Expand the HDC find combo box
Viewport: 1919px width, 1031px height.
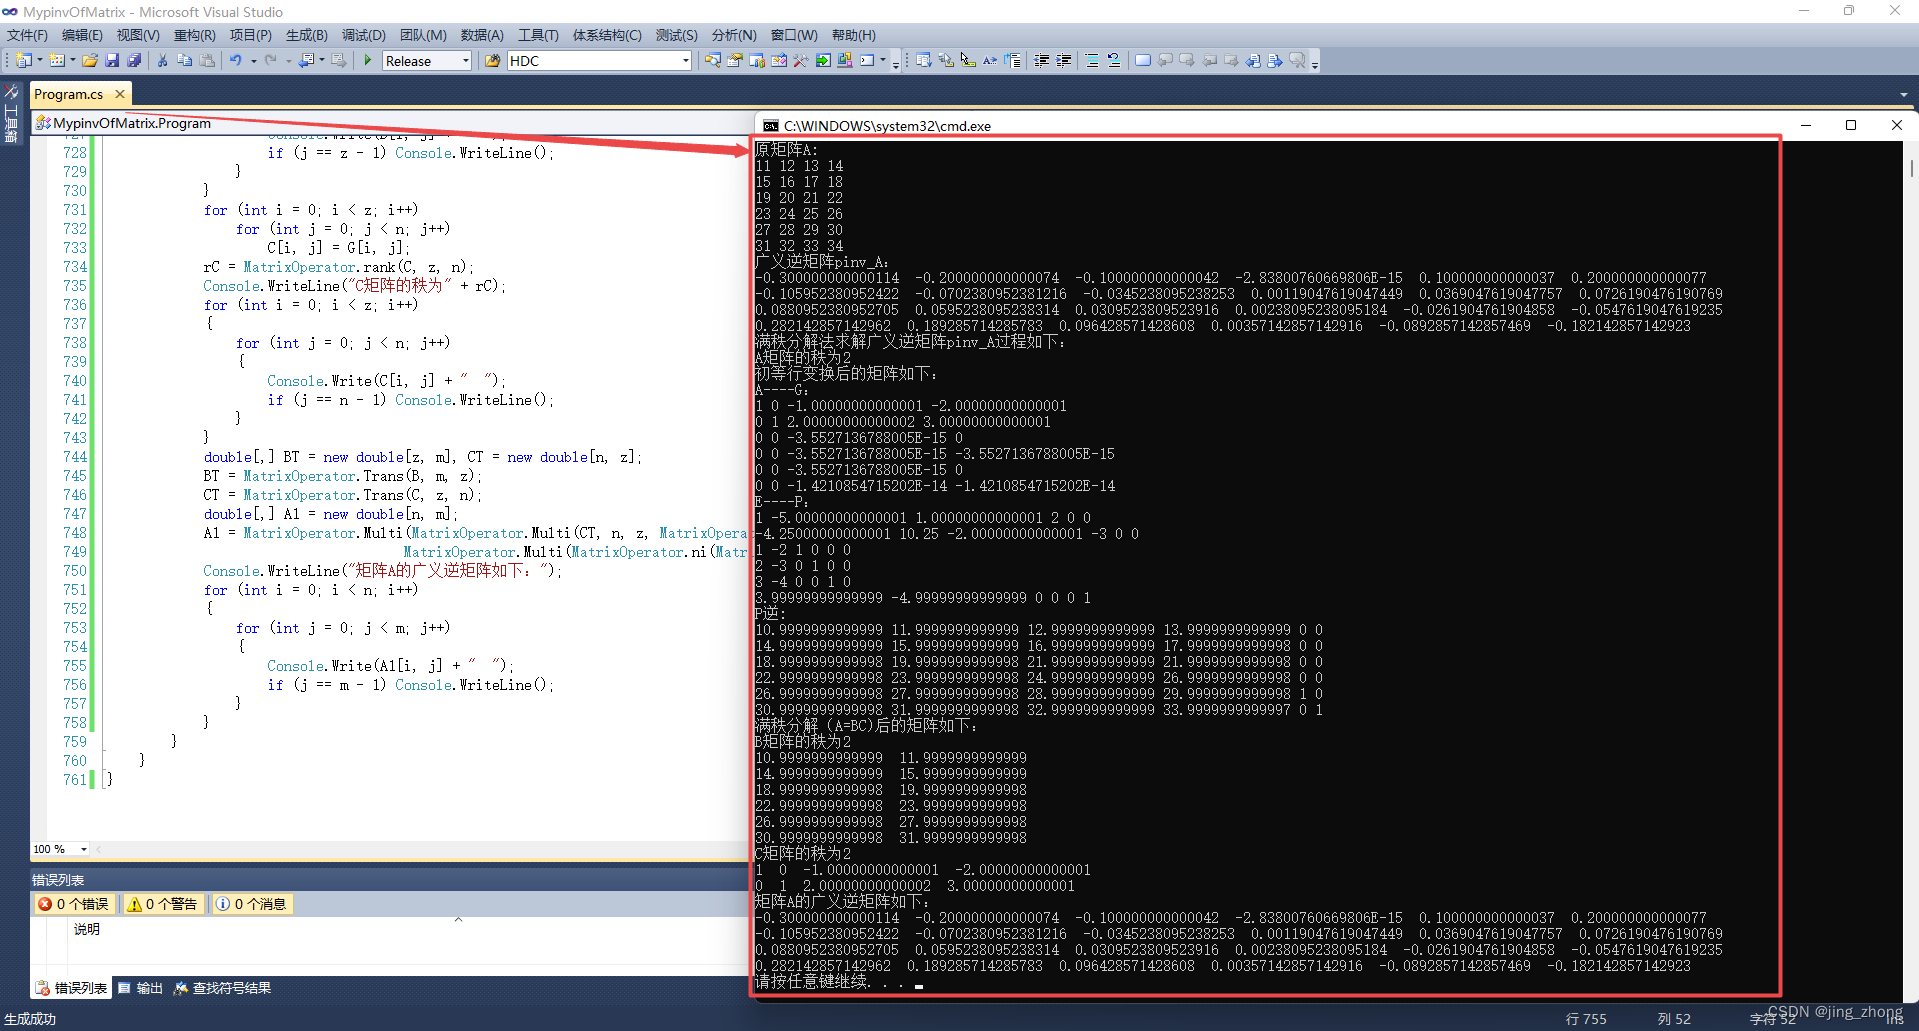tap(685, 61)
